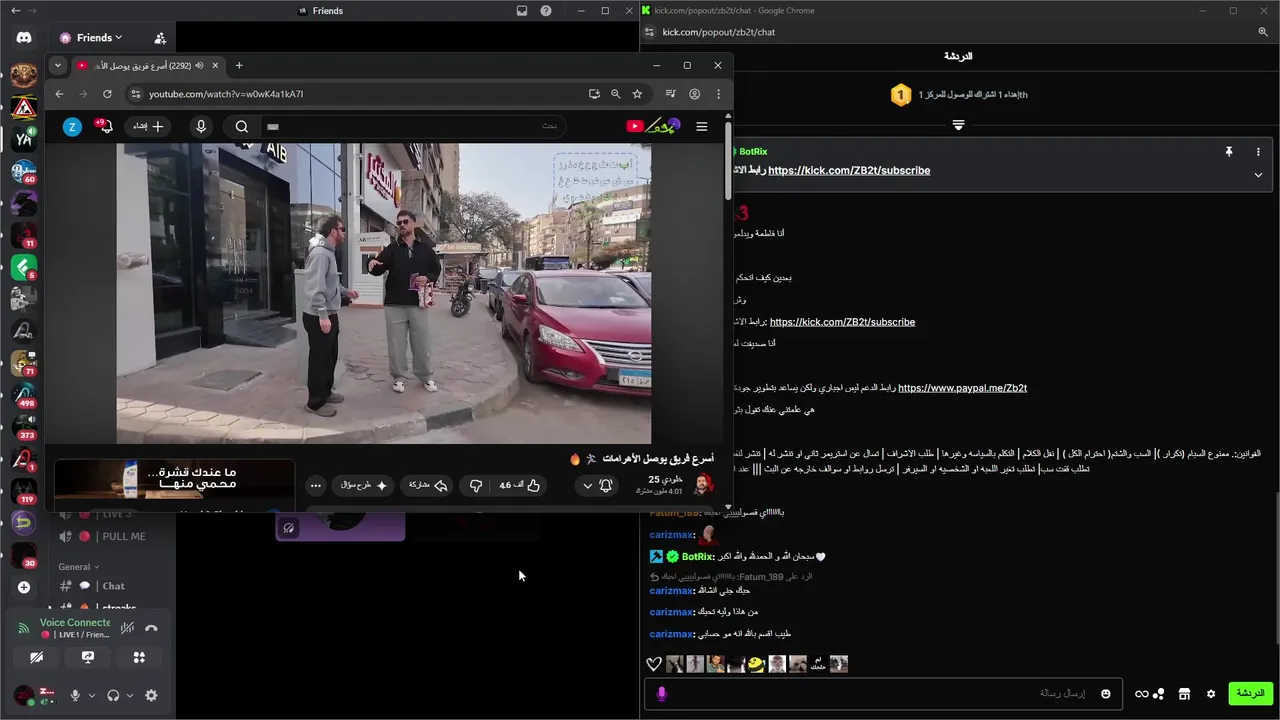Viewport: 1280px width, 720px height.
Task: Open subscription notification bell dropdown
Action: click(x=597, y=485)
